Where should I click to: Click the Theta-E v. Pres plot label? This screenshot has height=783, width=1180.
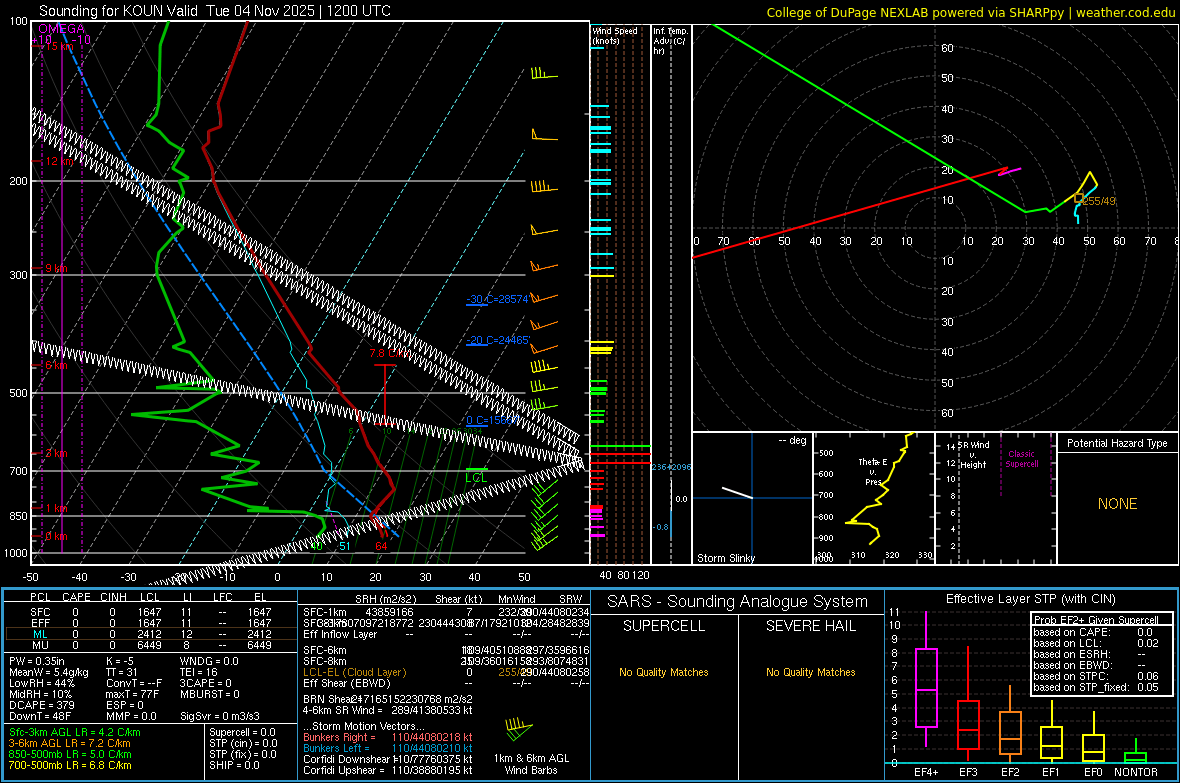coord(873,471)
